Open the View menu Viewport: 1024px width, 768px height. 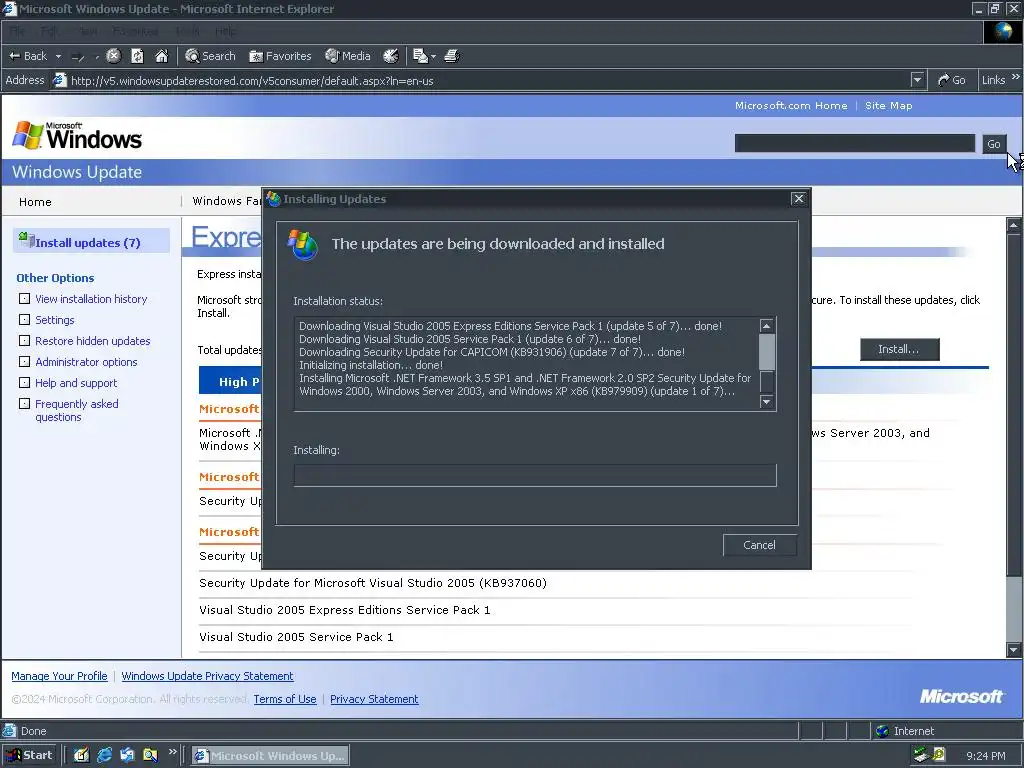[88, 31]
